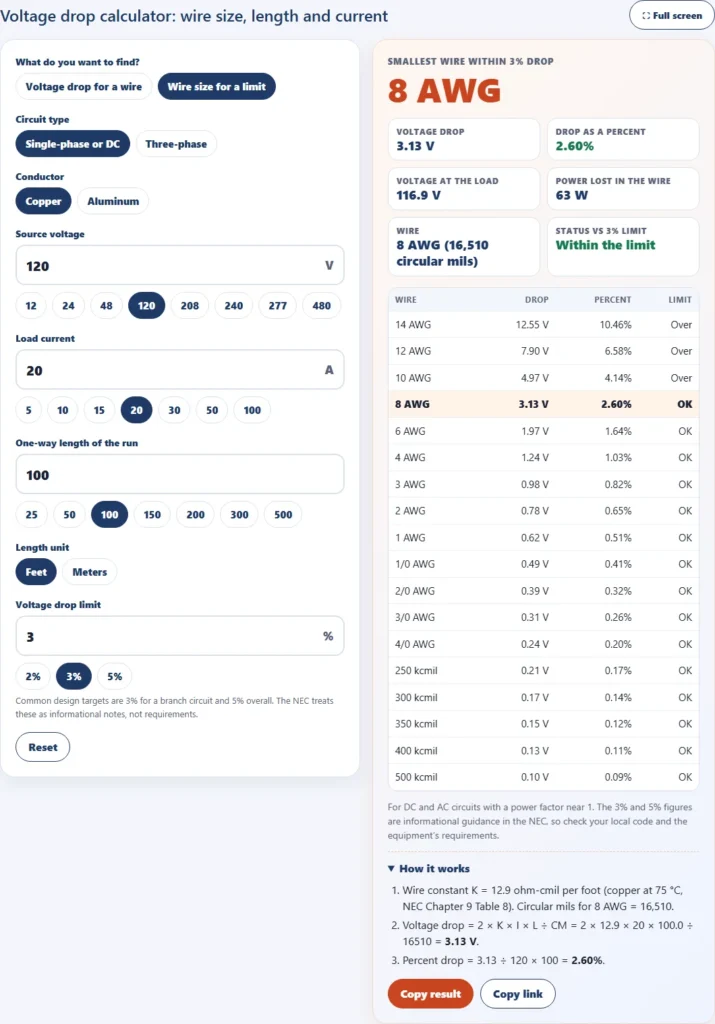Set the drop limit to 2%

click(33, 676)
